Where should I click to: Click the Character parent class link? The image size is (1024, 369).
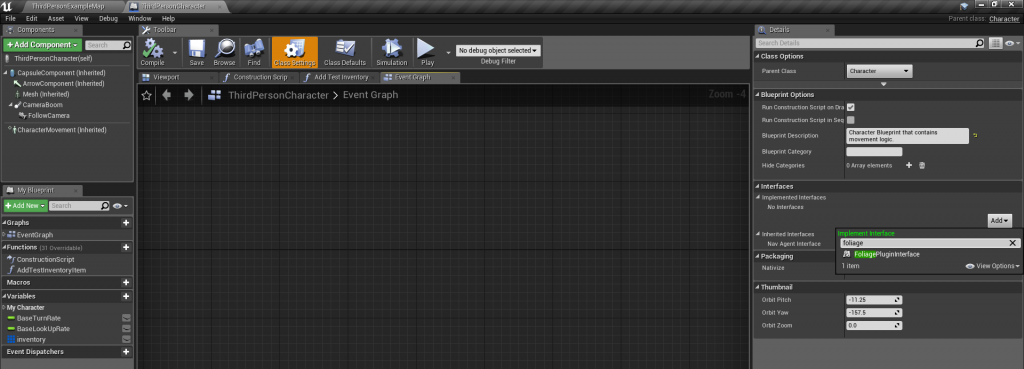coord(1004,19)
